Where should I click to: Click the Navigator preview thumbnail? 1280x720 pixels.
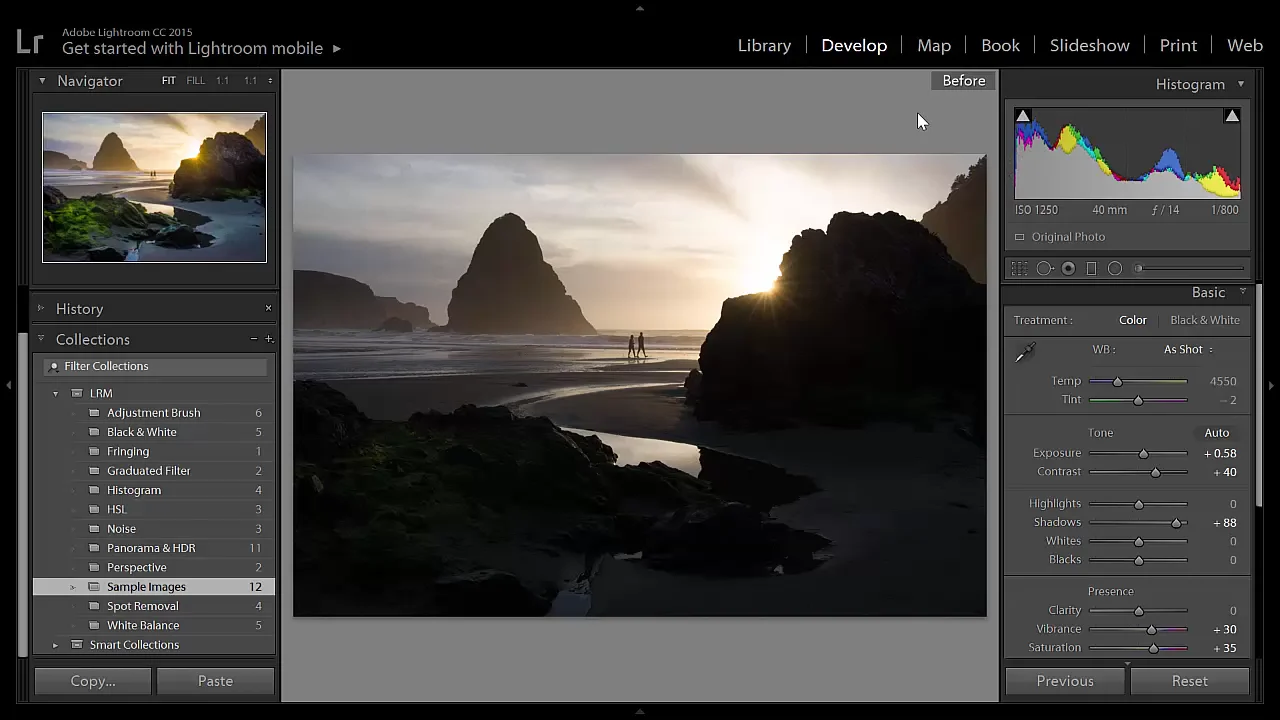point(154,187)
